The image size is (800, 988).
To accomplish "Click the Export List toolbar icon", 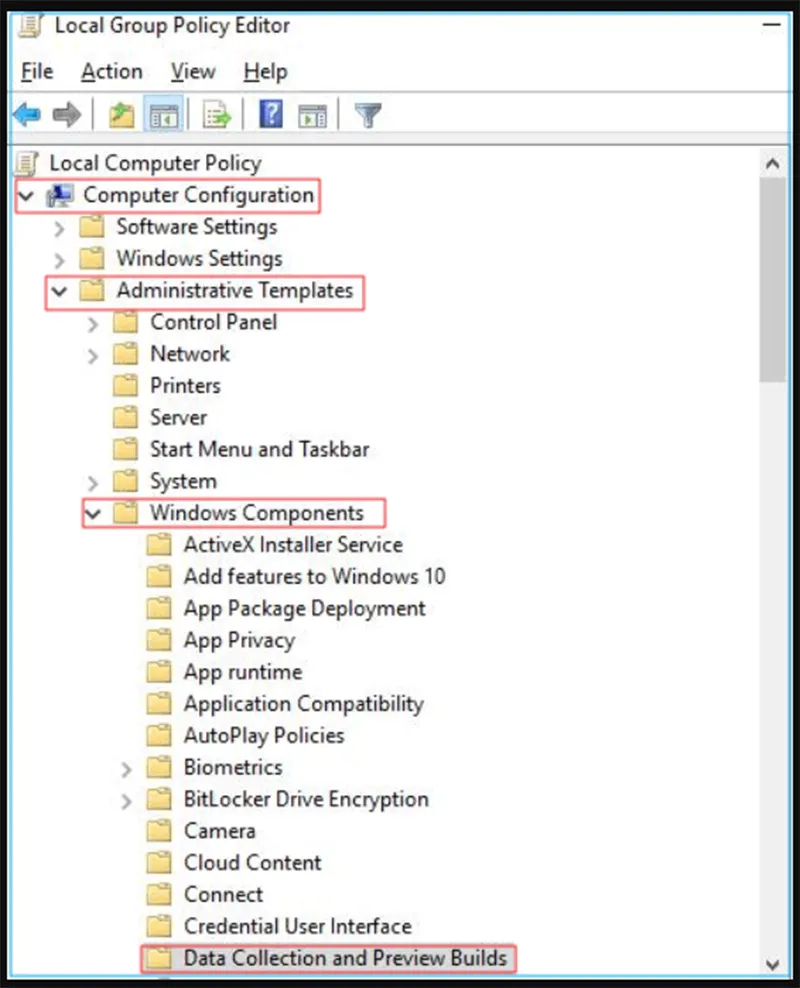I will click(x=217, y=115).
